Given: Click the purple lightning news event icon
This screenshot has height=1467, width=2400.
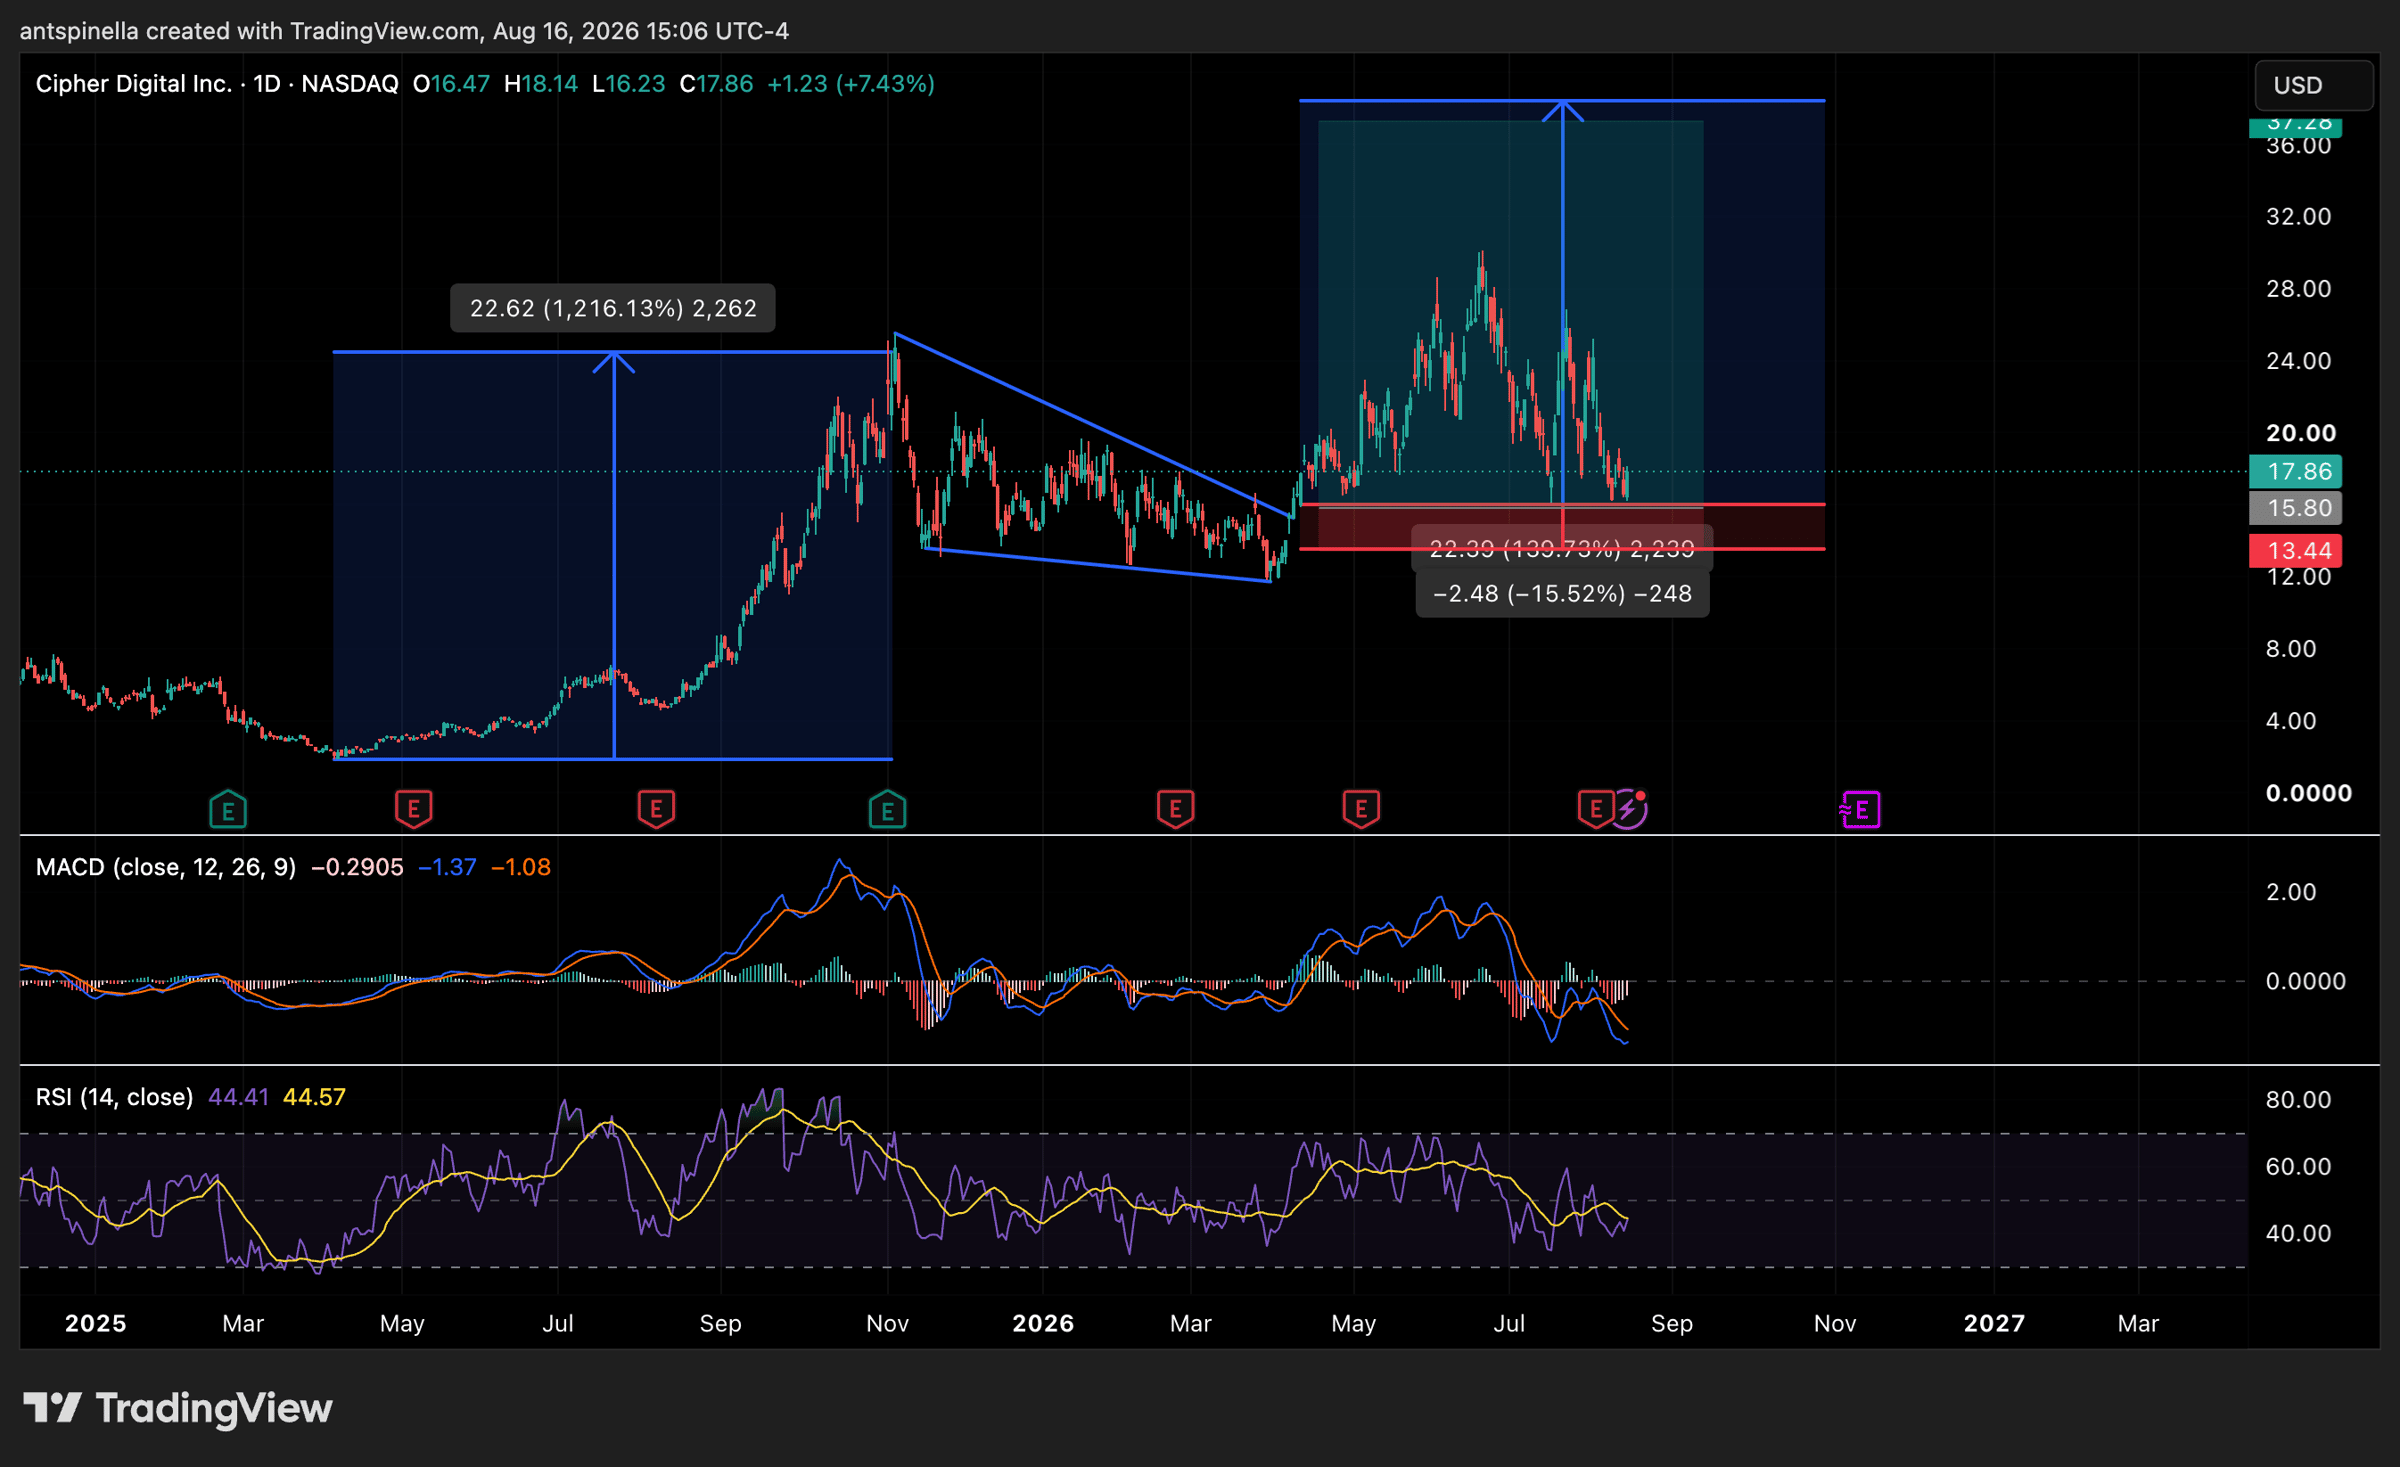Looking at the screenshot, I should click(1629, 809).
